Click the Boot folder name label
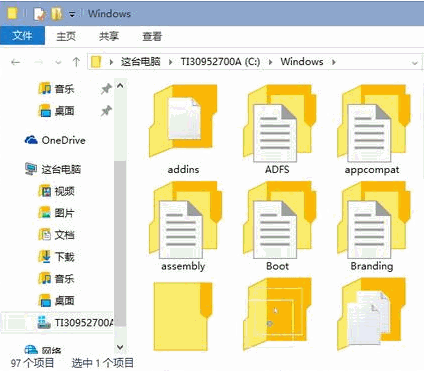The width and height of the screenshot is (424, 371). (x=277, y=266)
